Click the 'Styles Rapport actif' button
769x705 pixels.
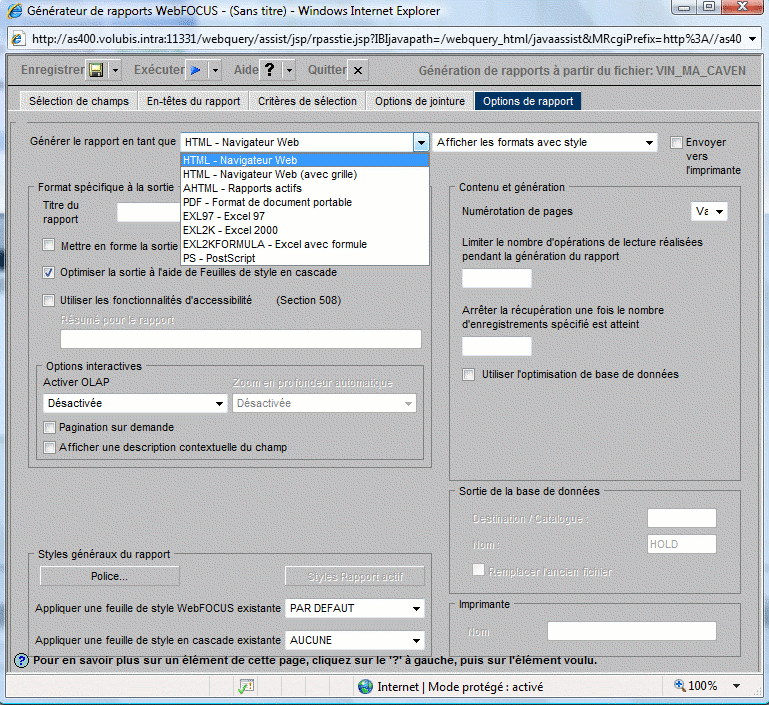(x=355, y=576)
